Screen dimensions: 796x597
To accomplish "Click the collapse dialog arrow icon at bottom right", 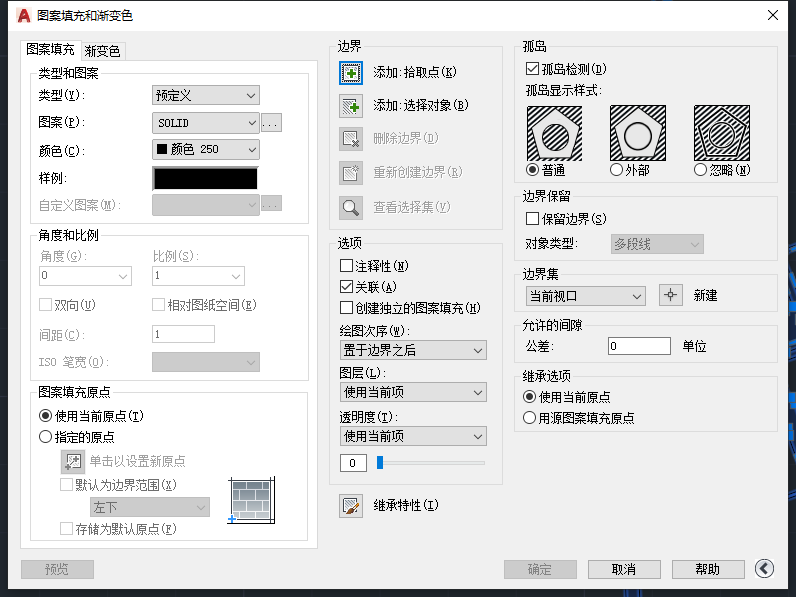I will coord(765,569).
